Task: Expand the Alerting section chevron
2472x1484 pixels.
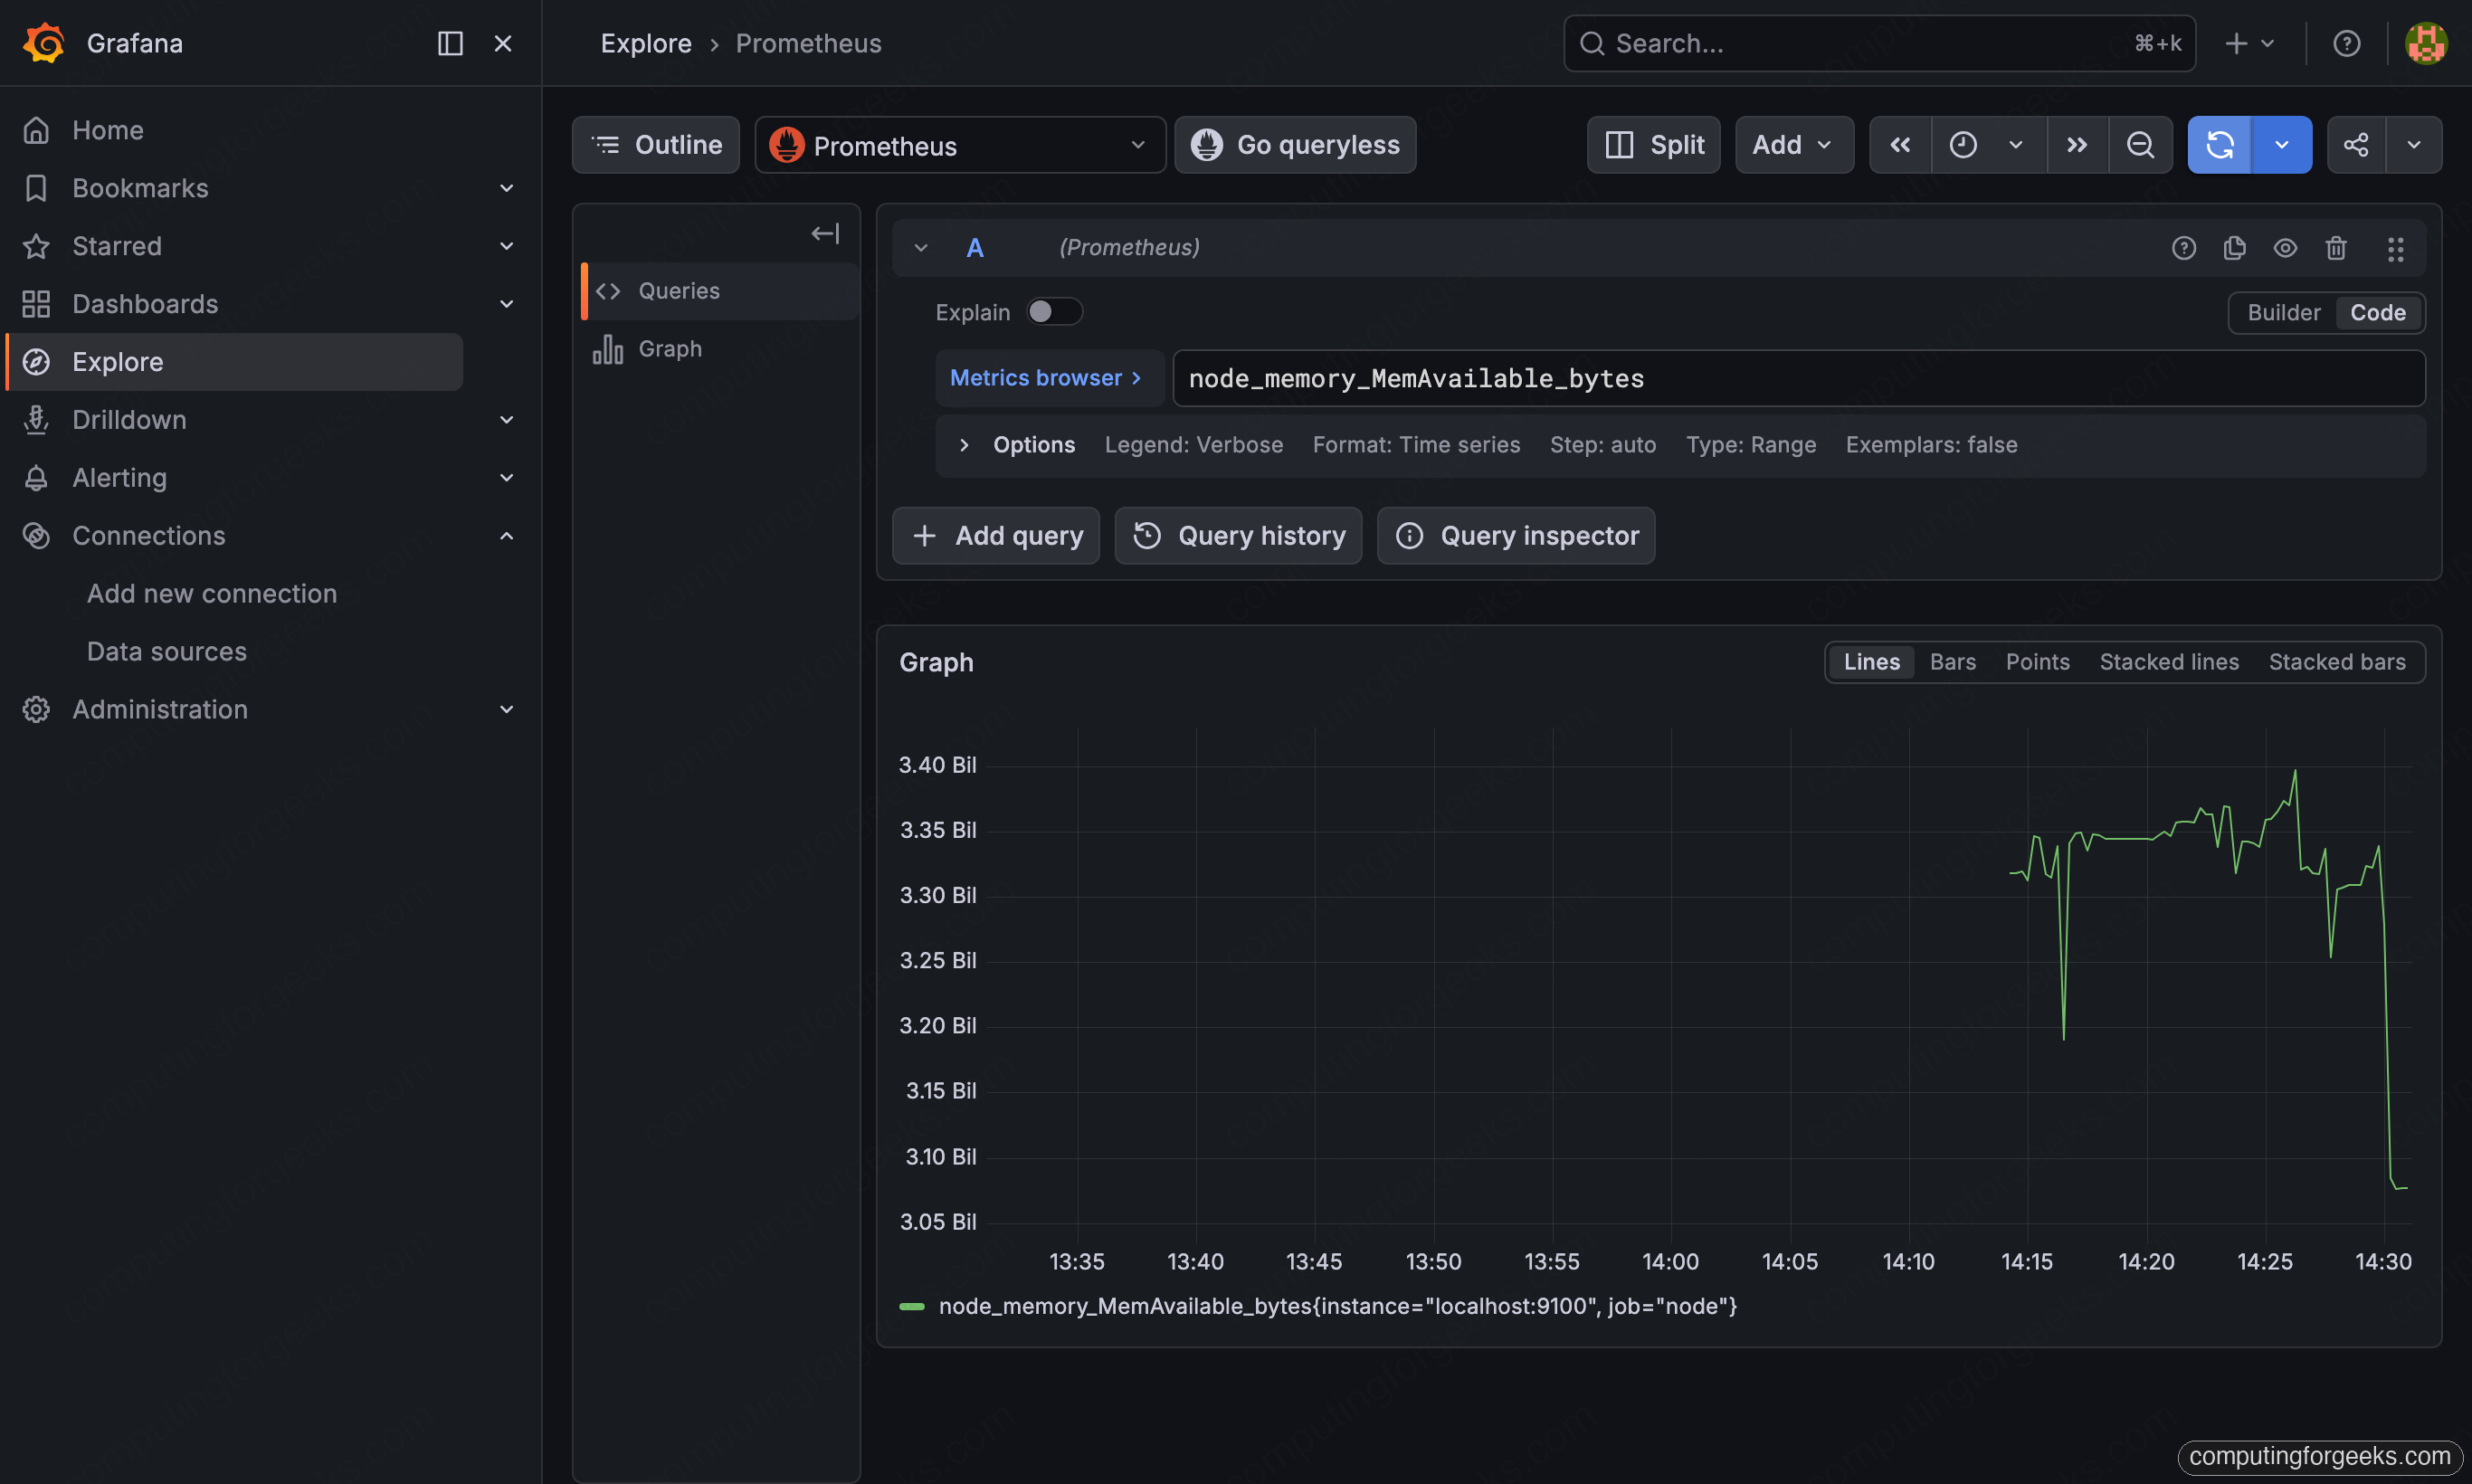Action: pos(506,478)
